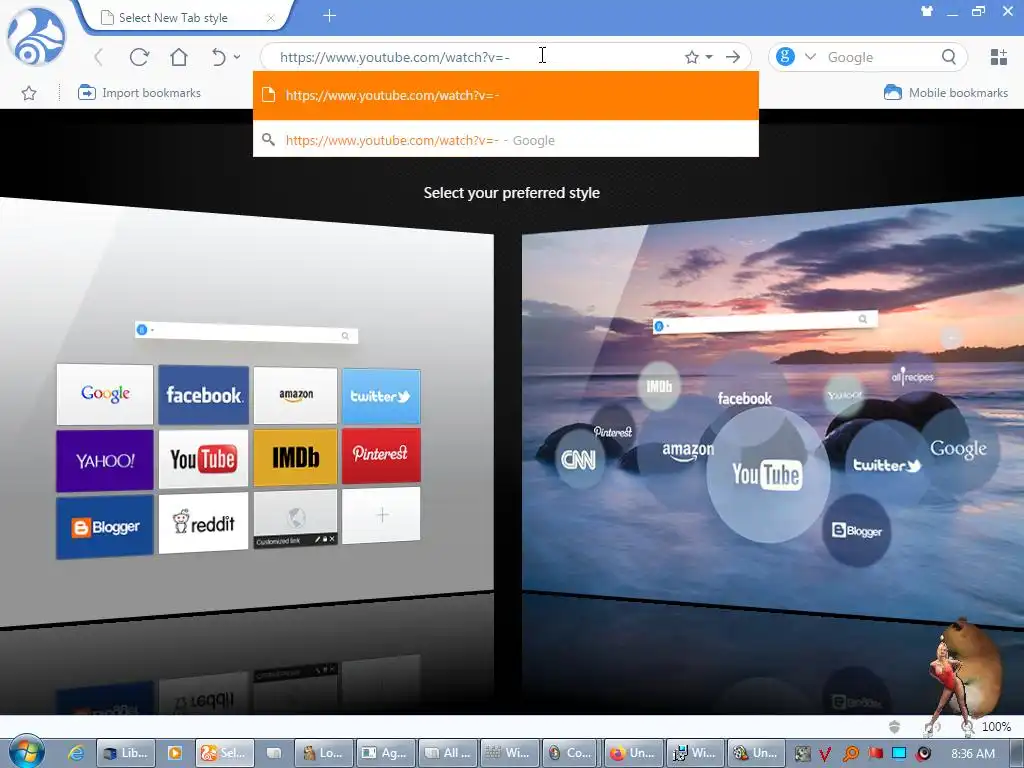Bookmark this page with the star icon
Viewport: 1024px width, 768px height.
pos(692,57)
